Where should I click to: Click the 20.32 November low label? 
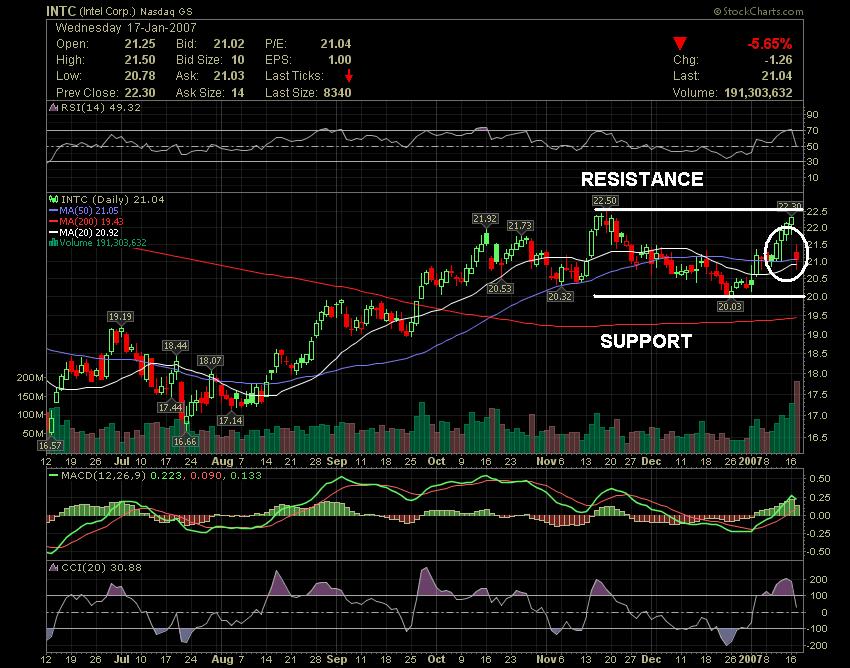(560, 297)
